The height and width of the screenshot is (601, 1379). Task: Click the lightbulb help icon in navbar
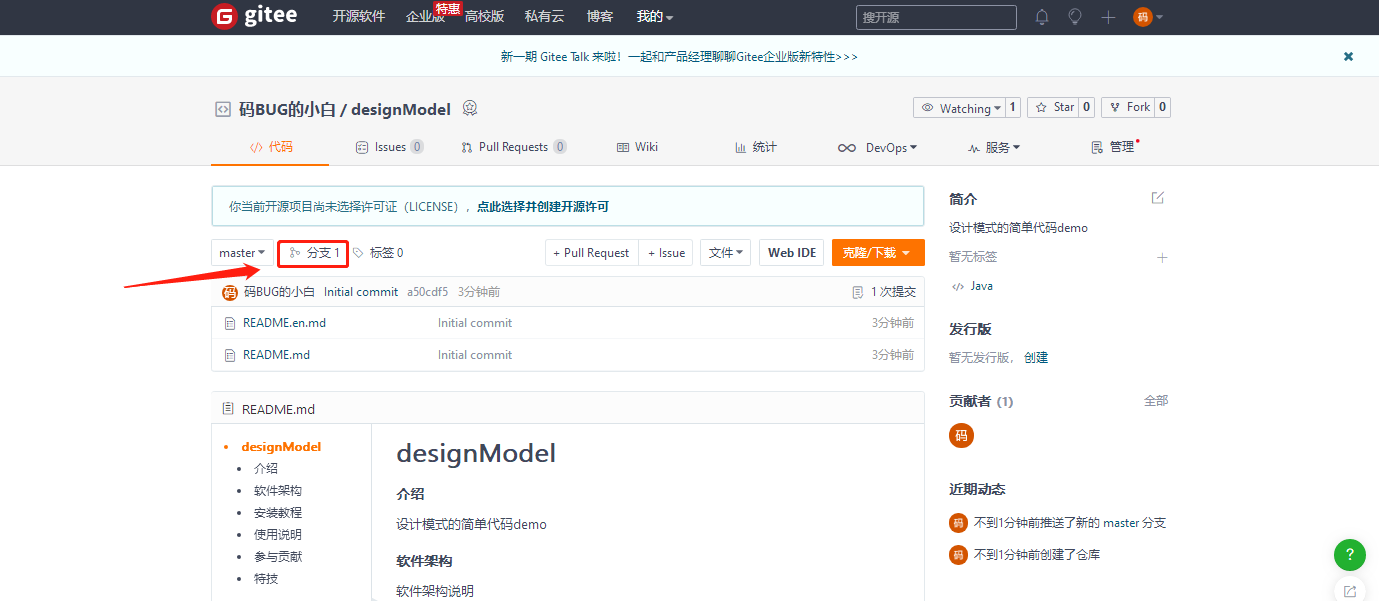pos(1074,17)
